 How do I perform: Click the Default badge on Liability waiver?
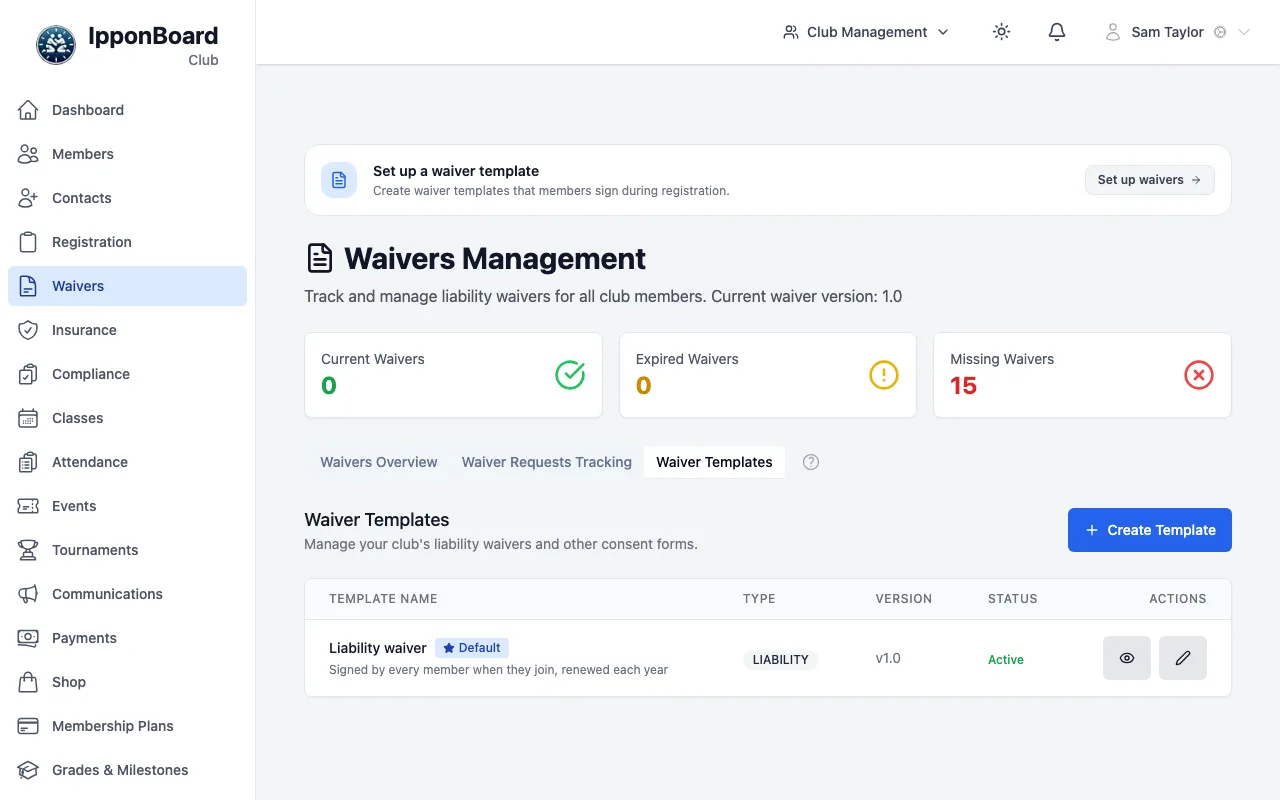tap(472, 648)
